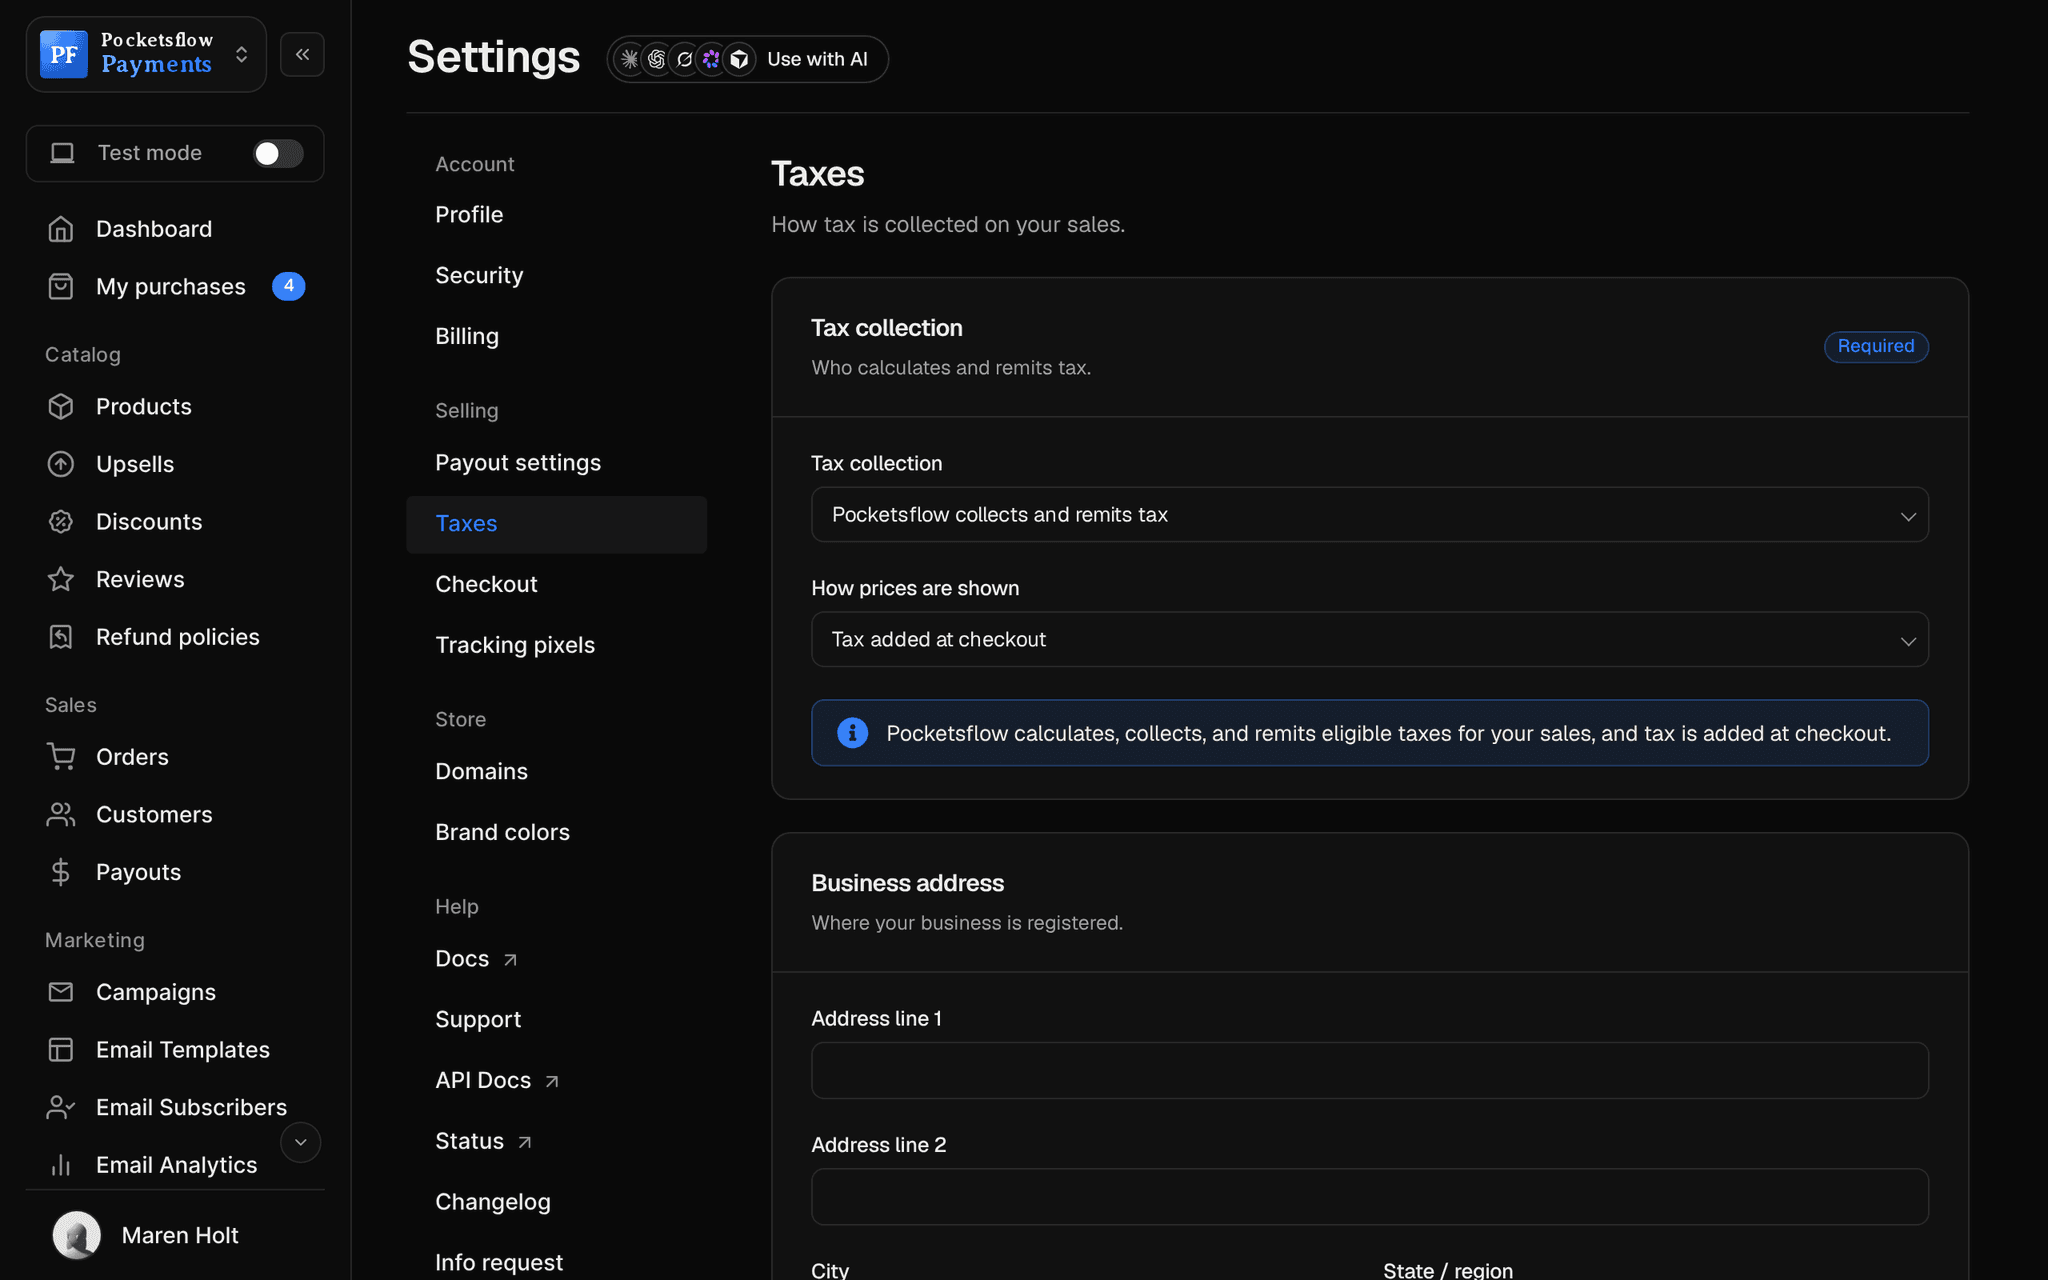Open Maren Holt user profile avatar
Screen dimensions: 2048x1280
(77, 1235)
